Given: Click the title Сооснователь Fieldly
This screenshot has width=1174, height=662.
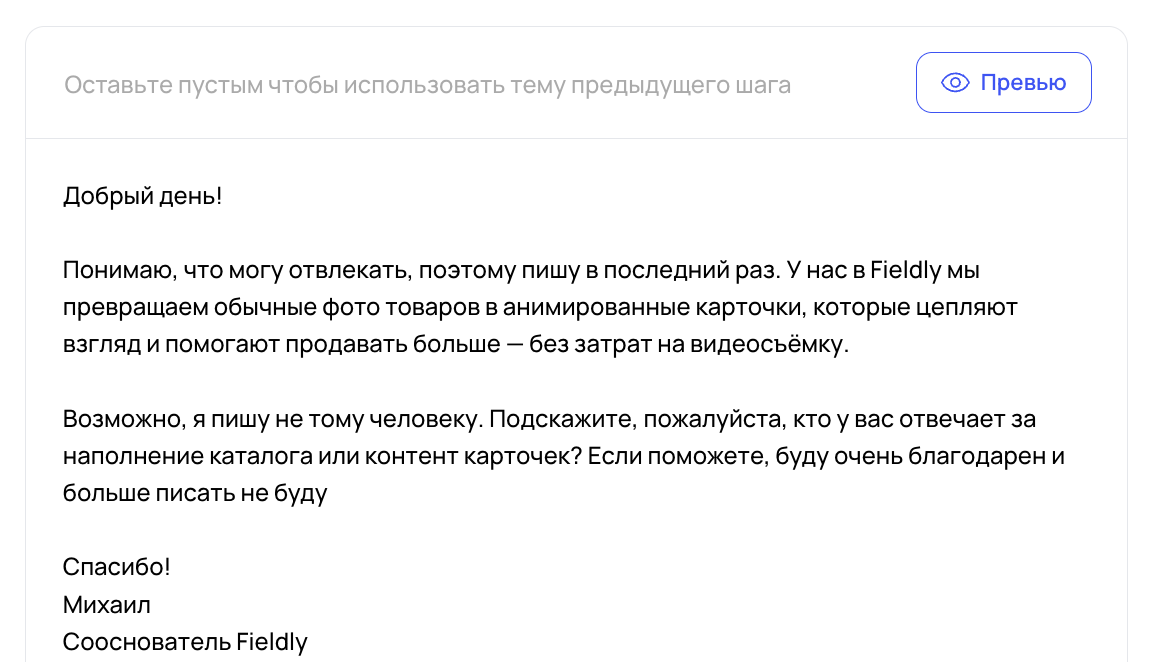Looking at the screenshot, I should 185,641.
